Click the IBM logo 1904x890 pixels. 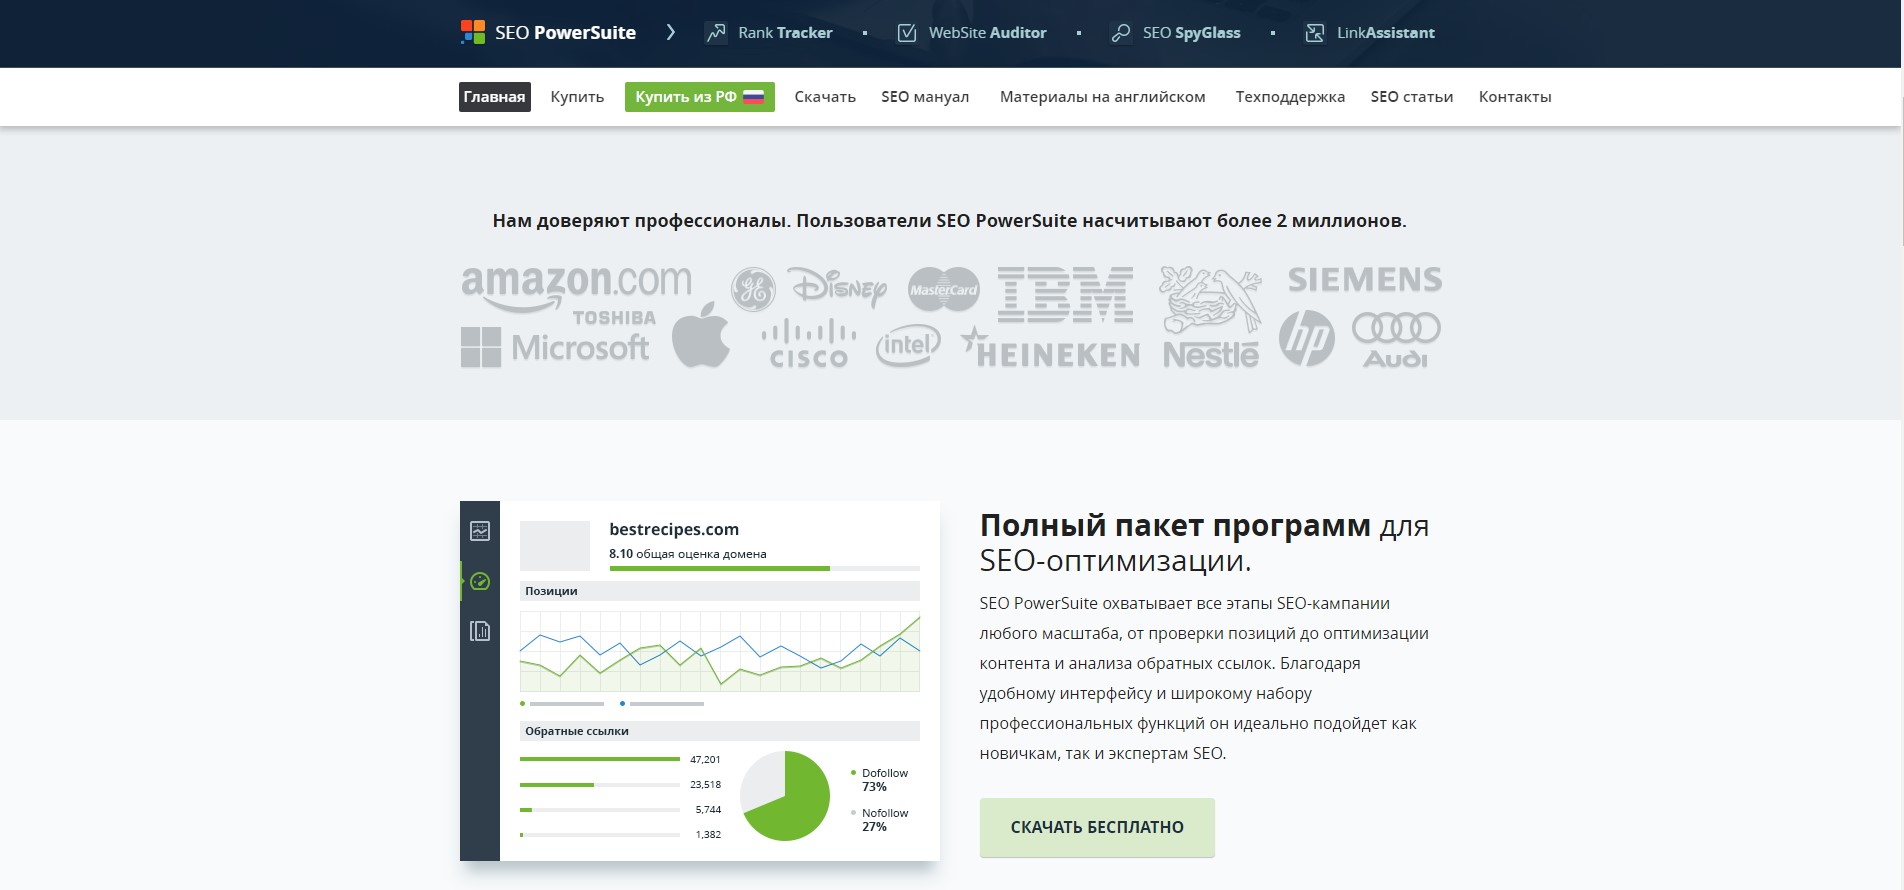(x=1065, y=294)
